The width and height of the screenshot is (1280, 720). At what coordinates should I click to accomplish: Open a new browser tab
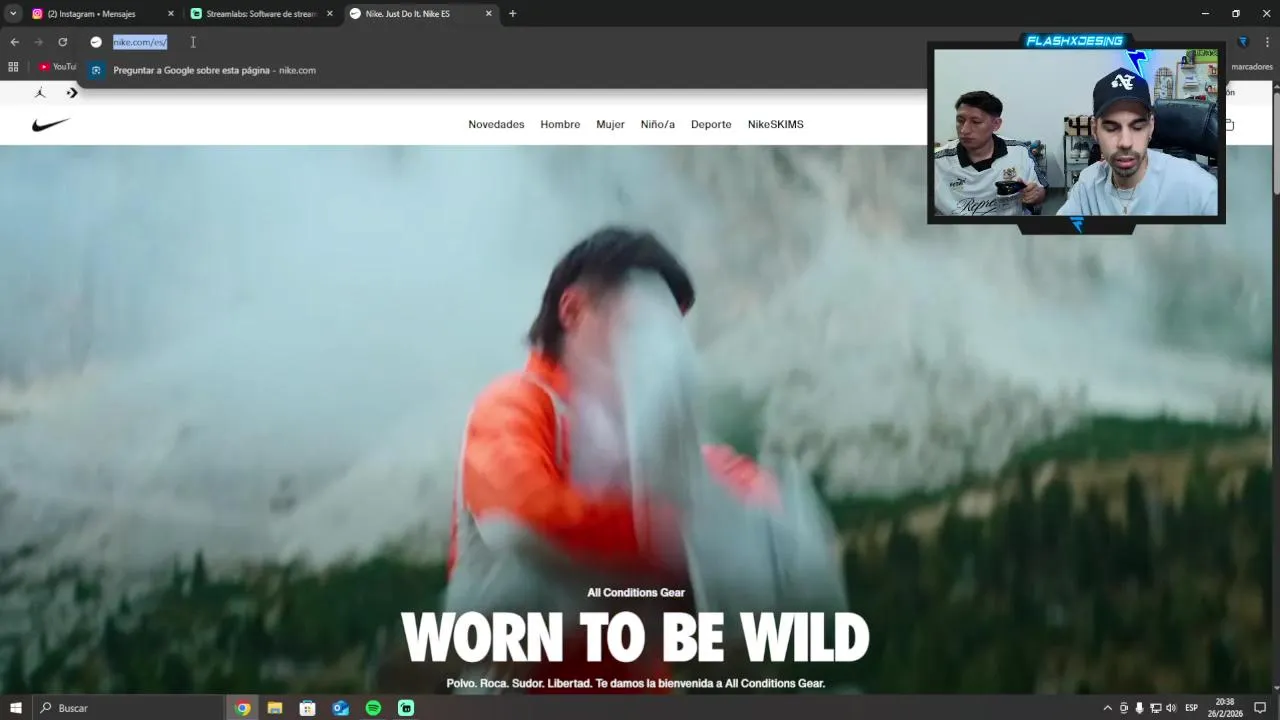click(513, 14)
